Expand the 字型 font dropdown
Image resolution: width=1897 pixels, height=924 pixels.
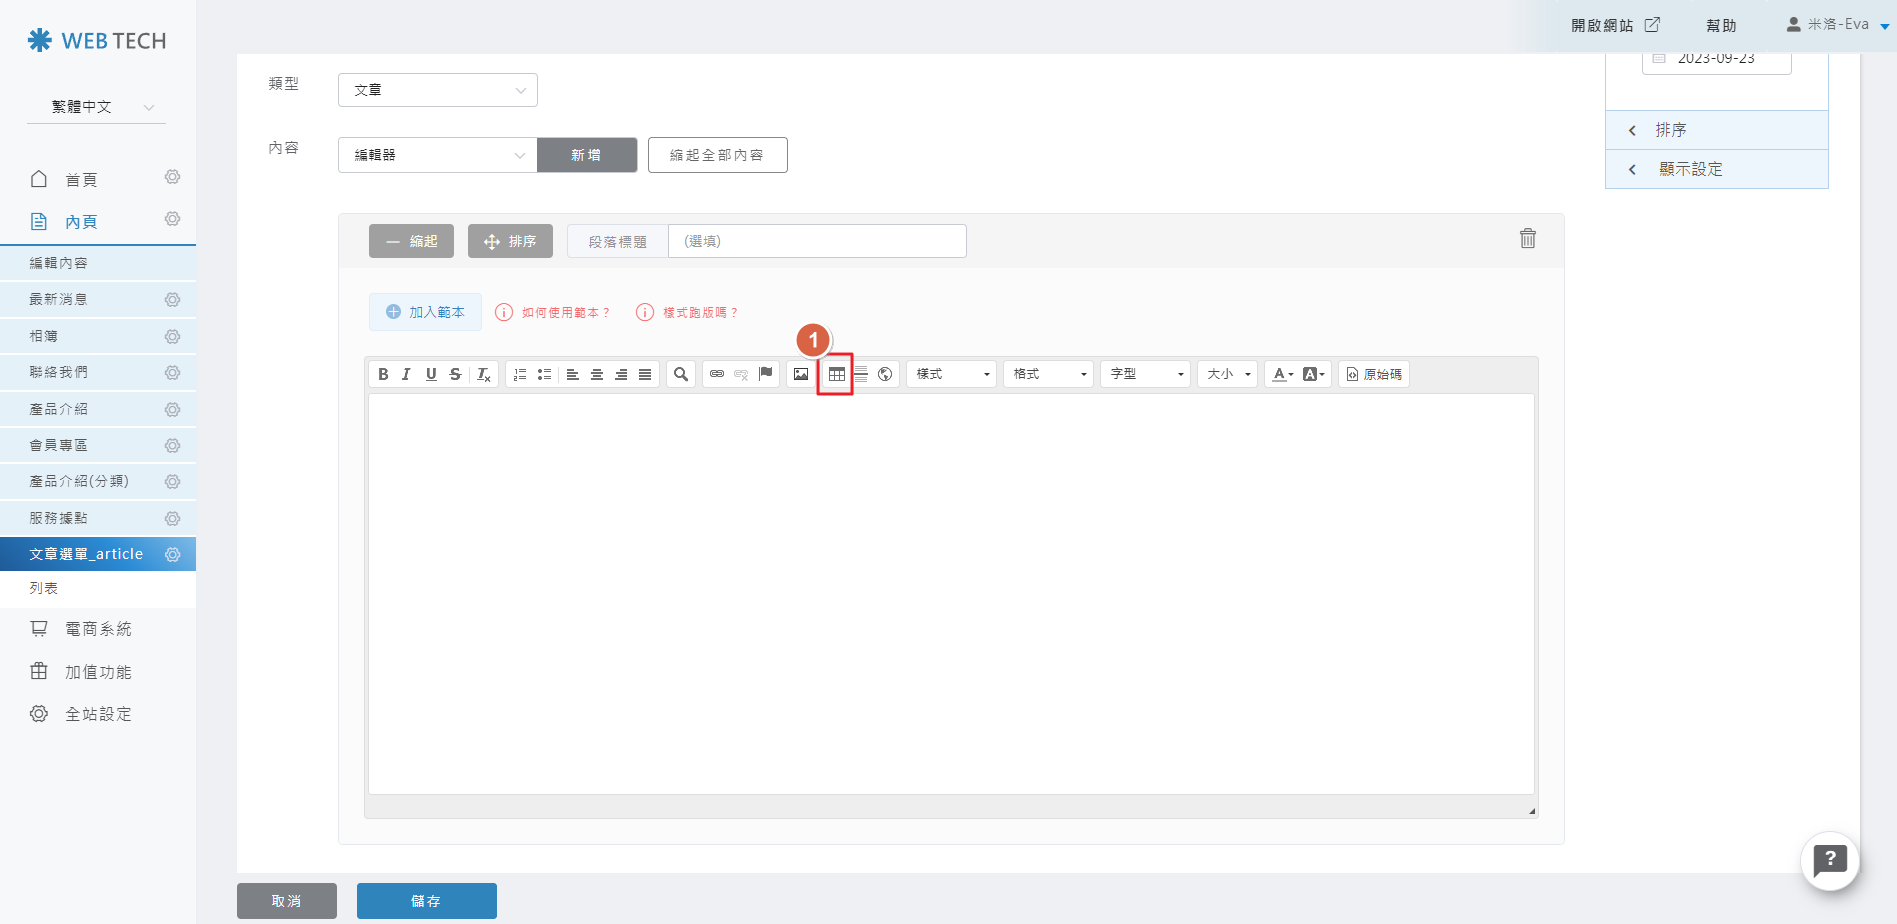click(x=1146, y=374)
